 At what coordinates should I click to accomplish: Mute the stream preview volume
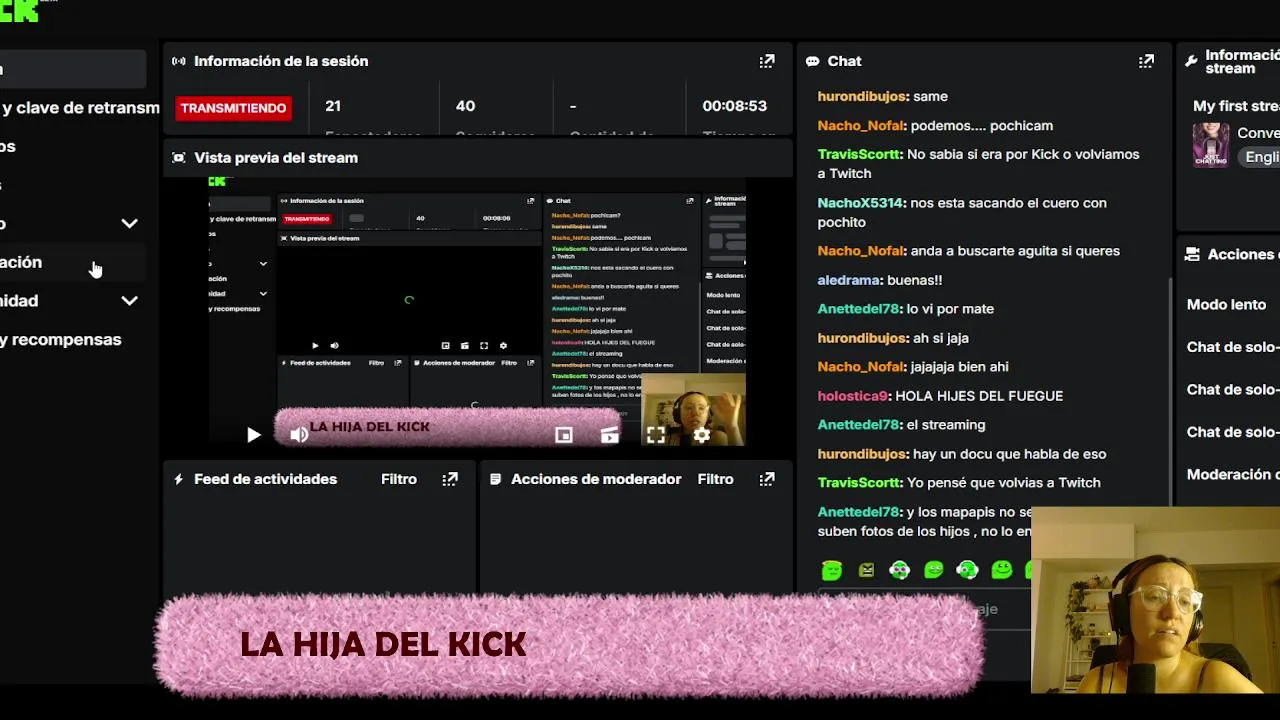tap(299, 435)
